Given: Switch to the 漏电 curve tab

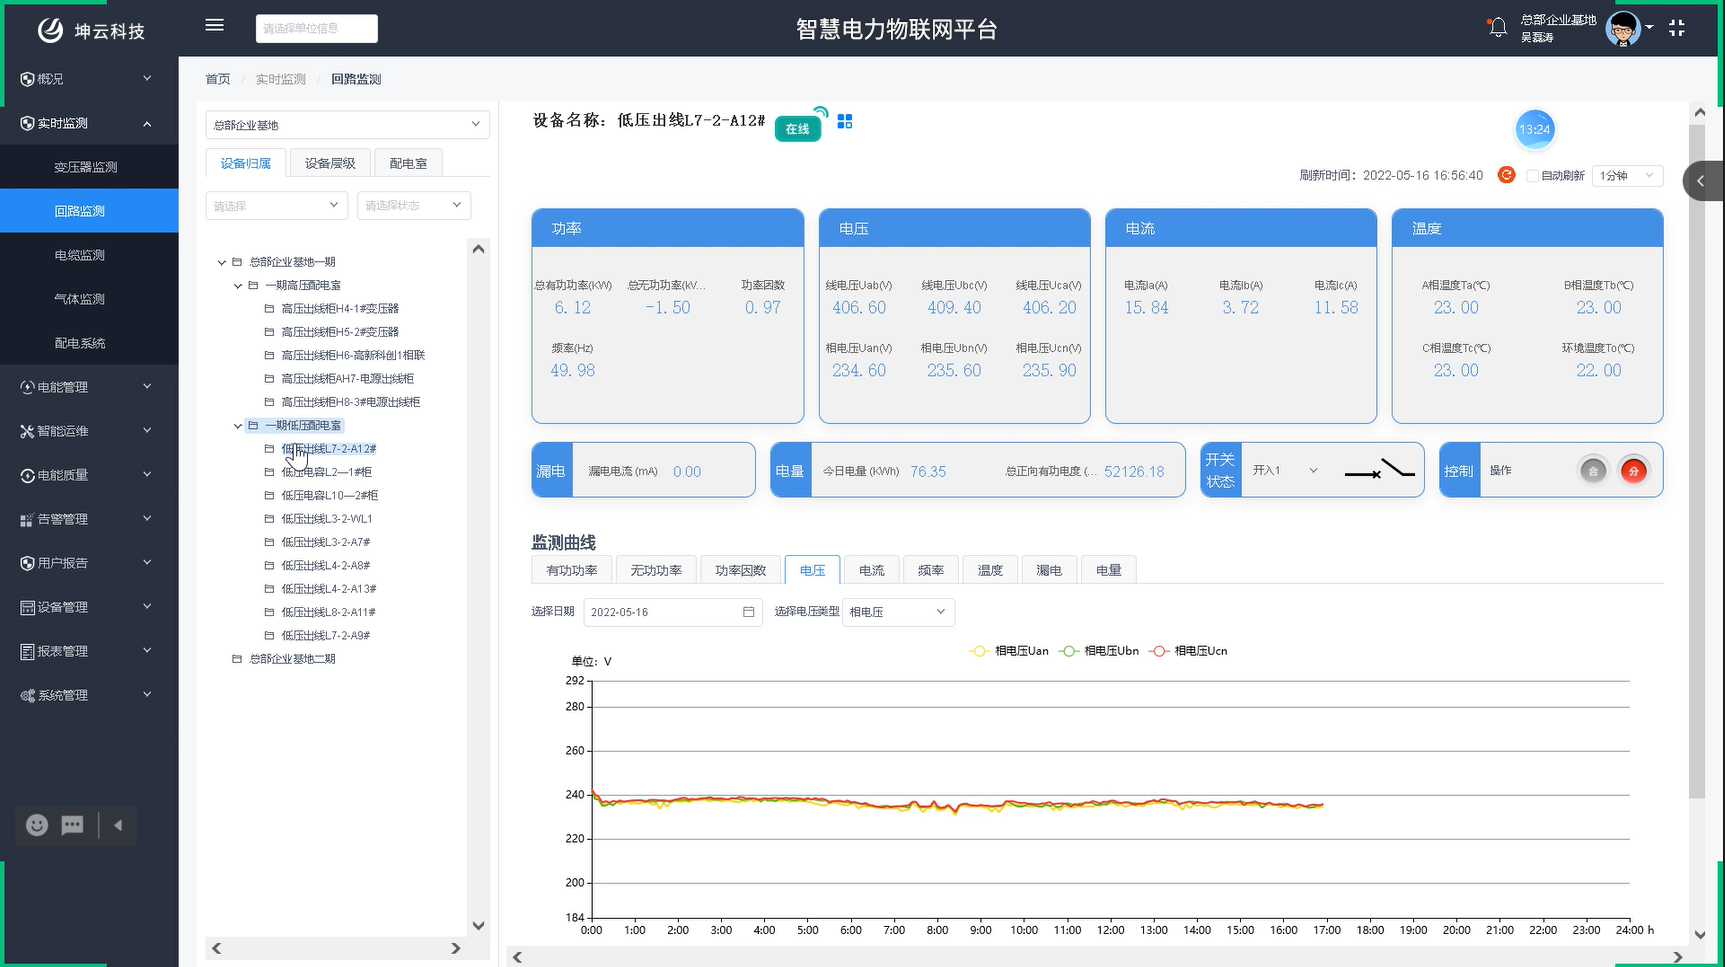Looking at the screenshot, I should tap(1049, 570).
